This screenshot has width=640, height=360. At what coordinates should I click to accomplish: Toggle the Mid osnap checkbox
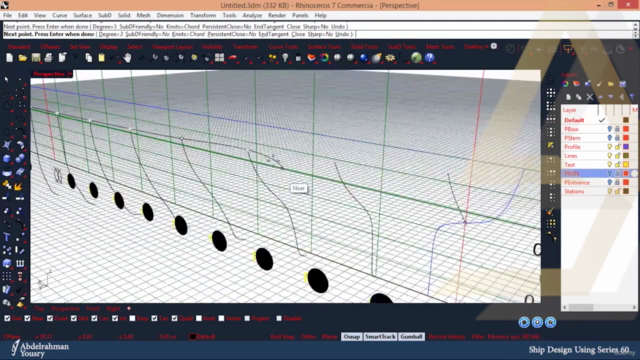click(x=74, y=318)
